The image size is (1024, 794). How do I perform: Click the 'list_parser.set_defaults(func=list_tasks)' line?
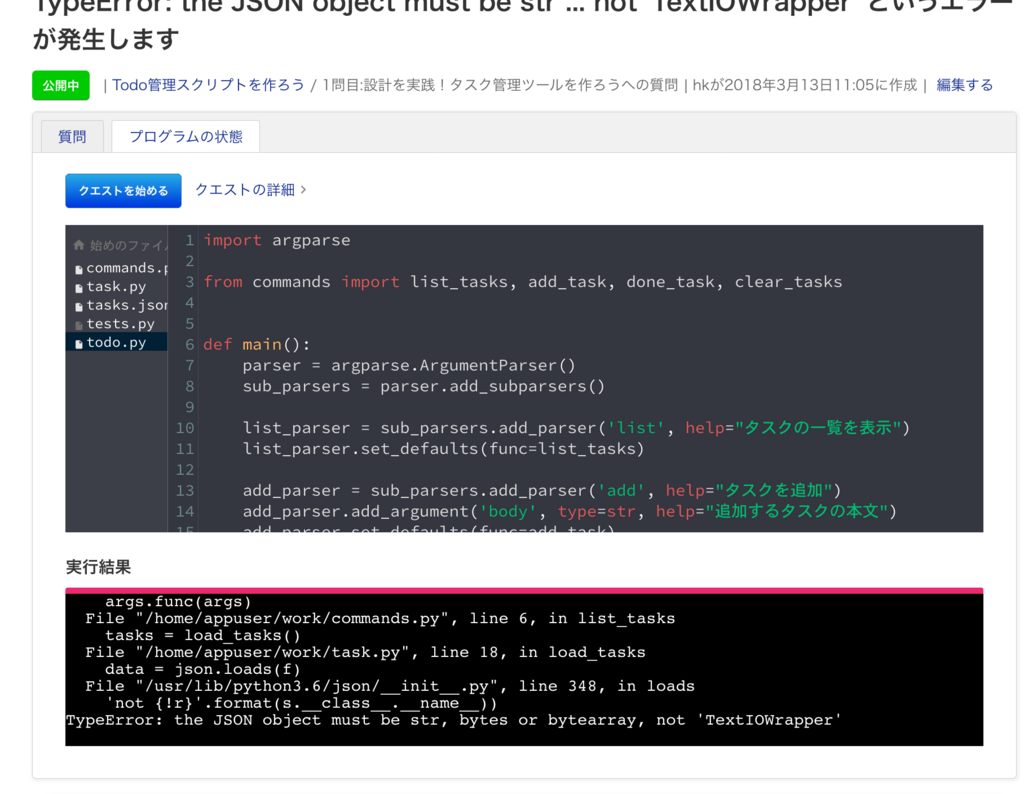coord(443,449)
